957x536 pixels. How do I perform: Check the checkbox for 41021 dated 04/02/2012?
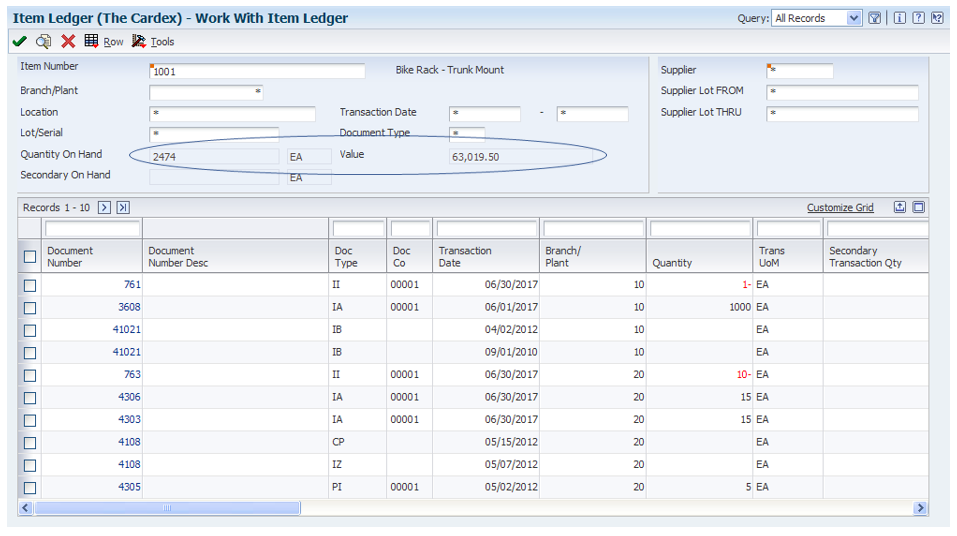(29, 330)
